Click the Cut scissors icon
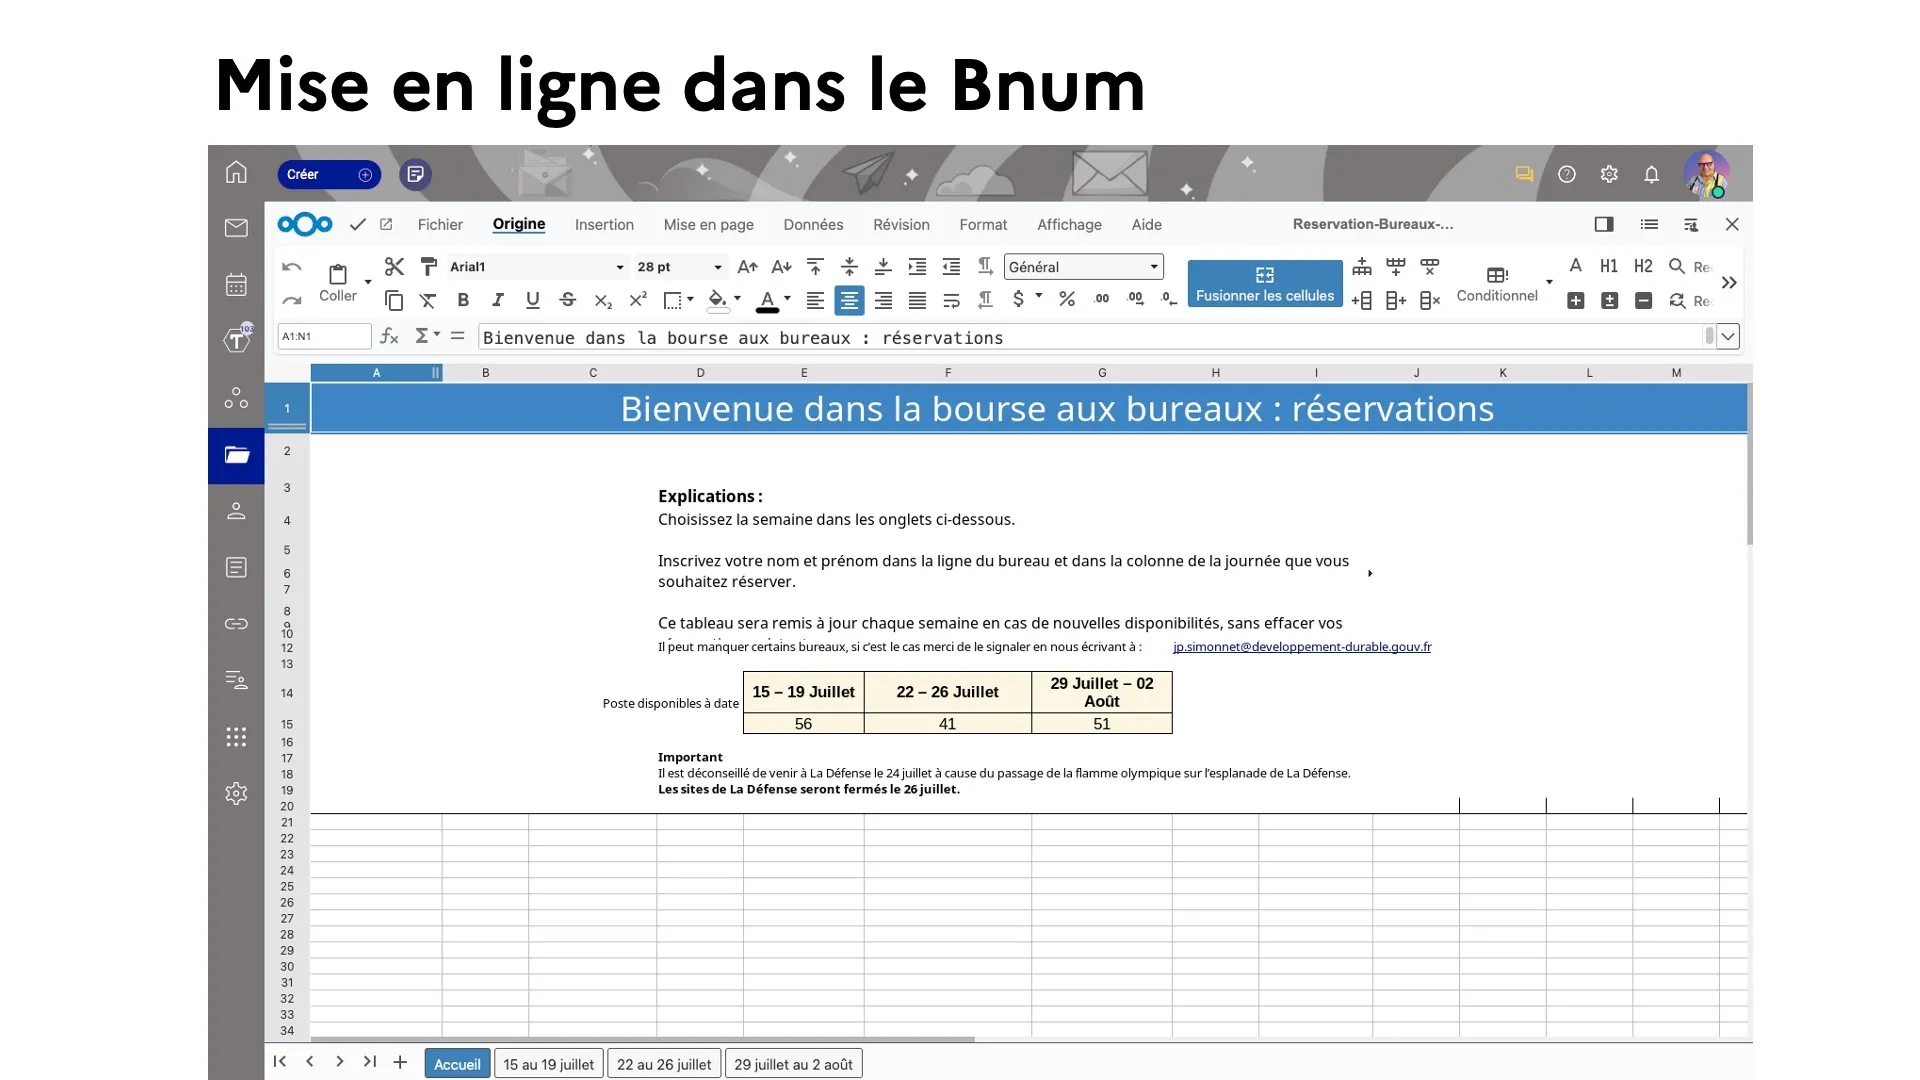The width and height of the screenshot is (1920, 1080). click(394, 267)
